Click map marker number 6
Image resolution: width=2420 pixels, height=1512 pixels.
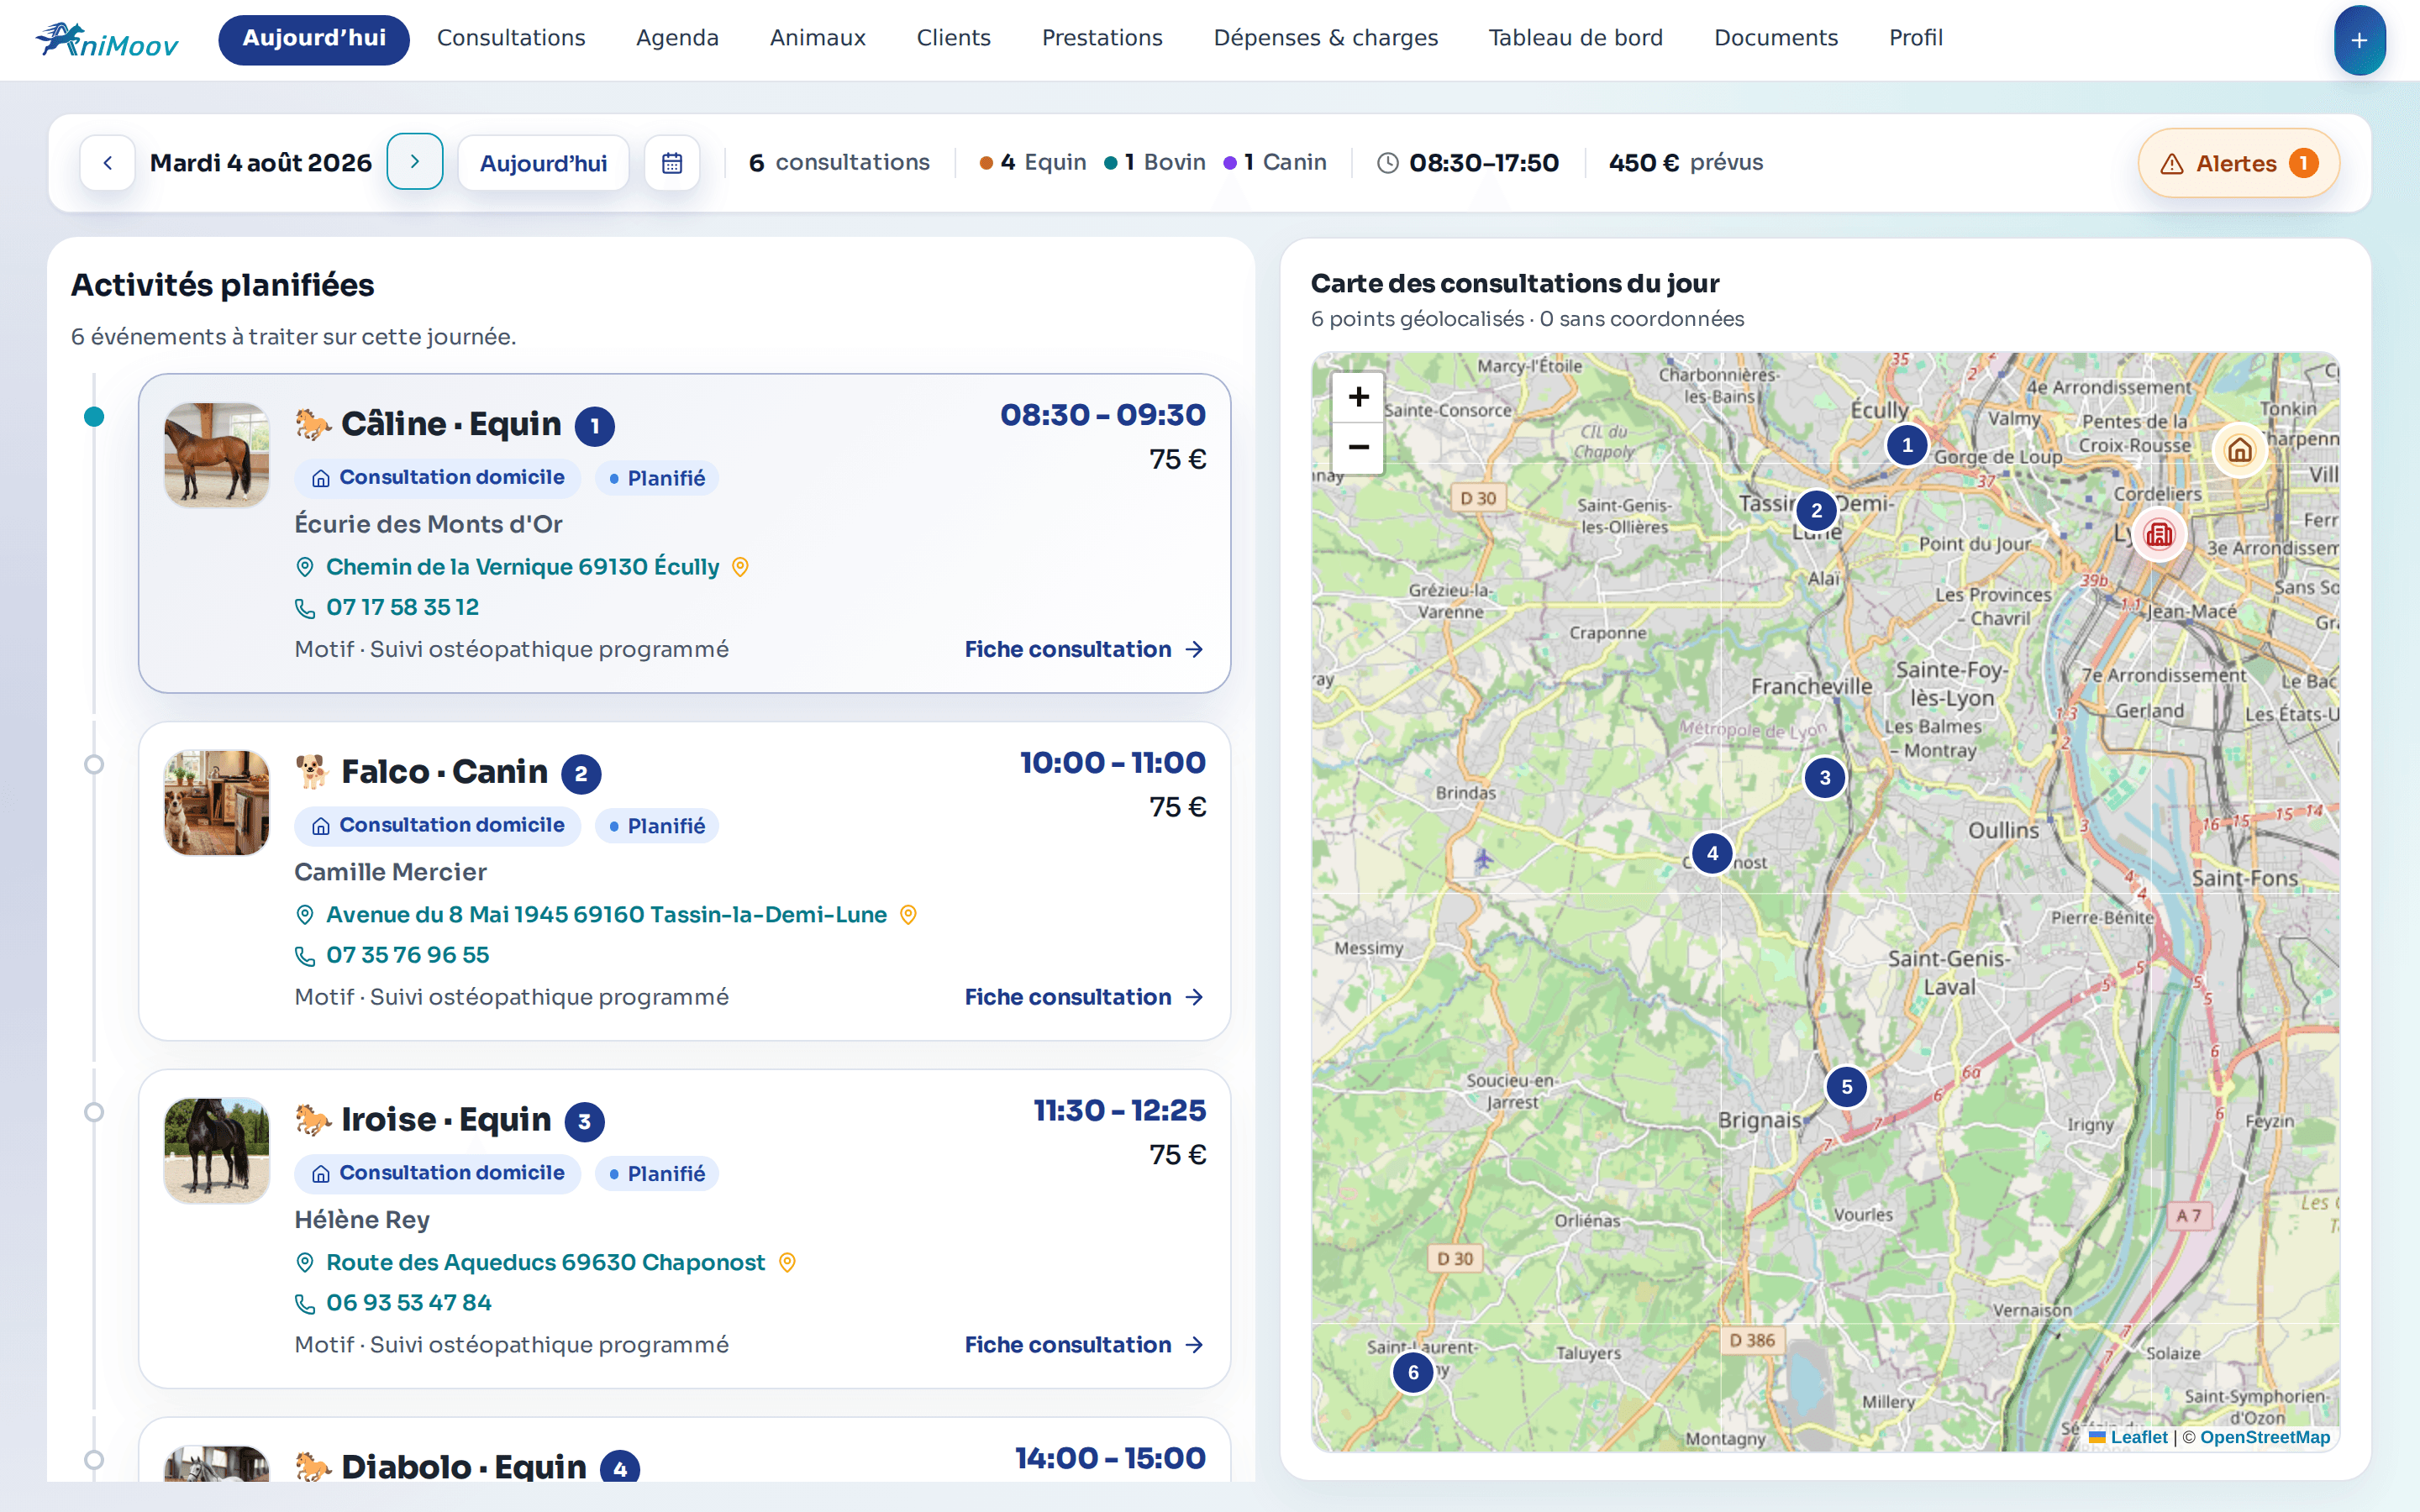click(1413, 1372)
